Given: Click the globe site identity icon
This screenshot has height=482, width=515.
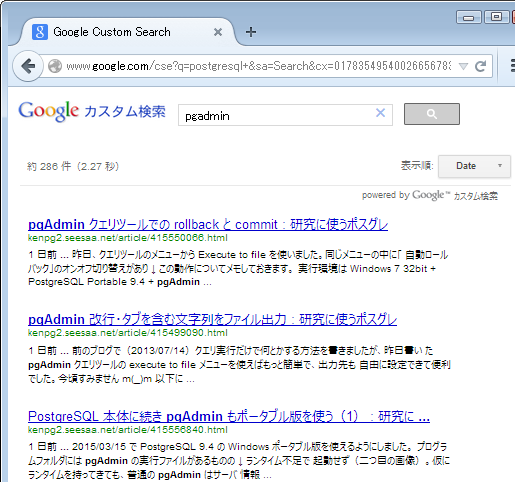Looking at the screenshot, I should tap(55, 66).
